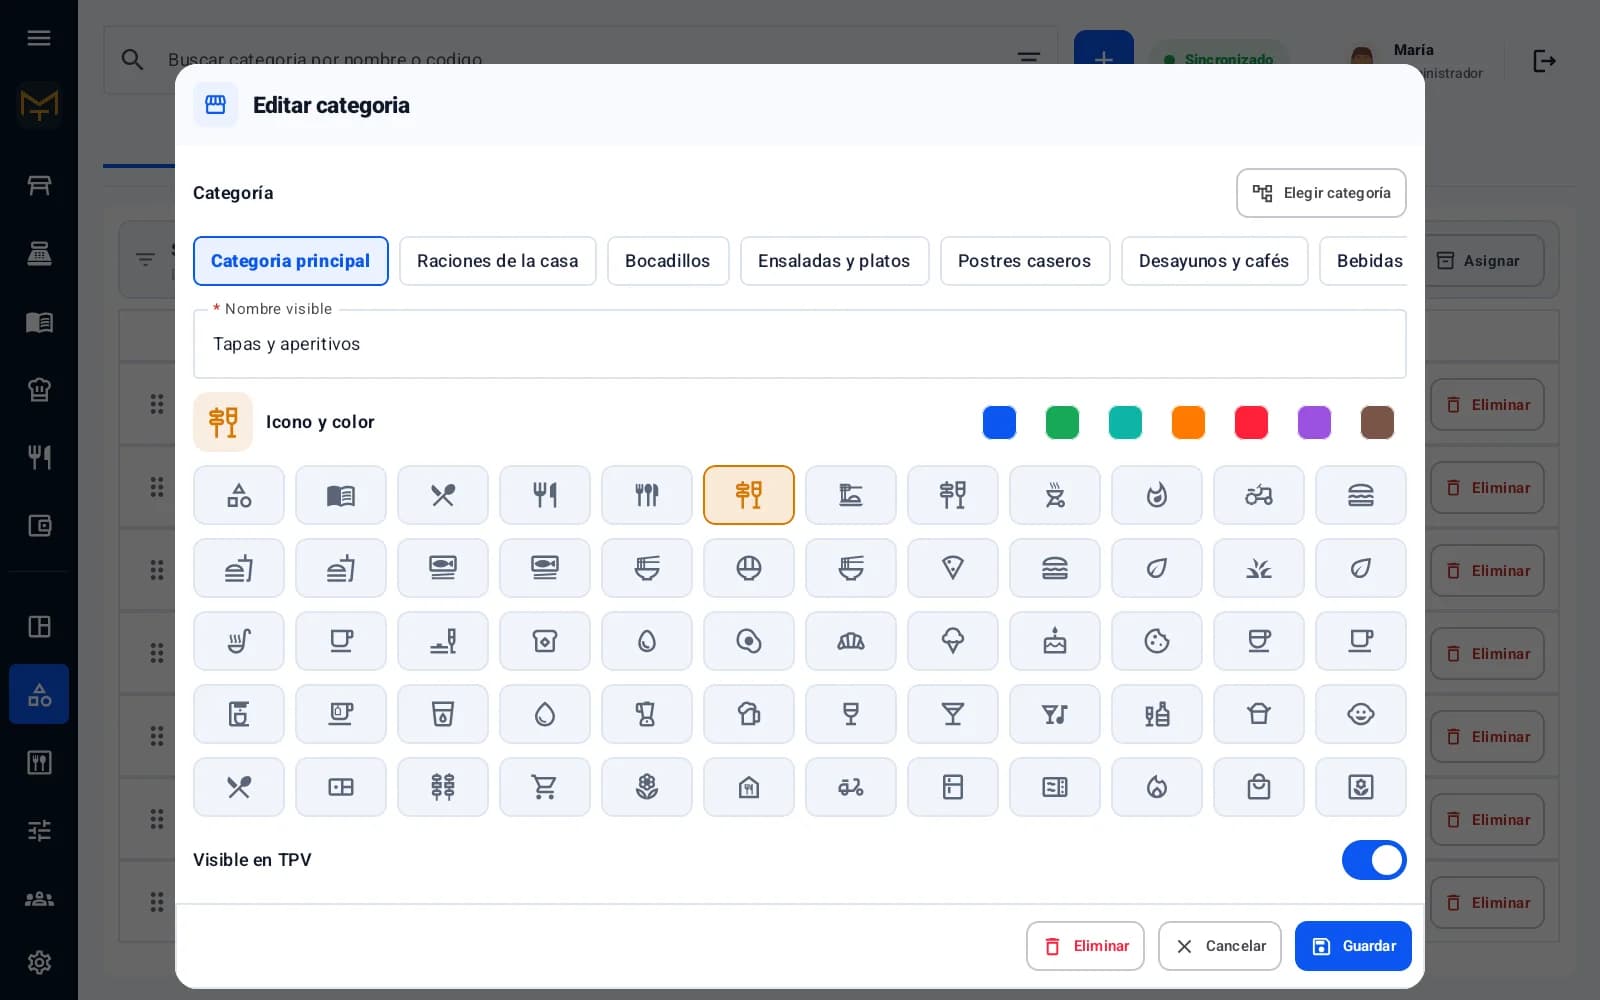1600x1000 pixels.
Task: Open the hamburger menu in the sidebar
Action: coord(39,38)
